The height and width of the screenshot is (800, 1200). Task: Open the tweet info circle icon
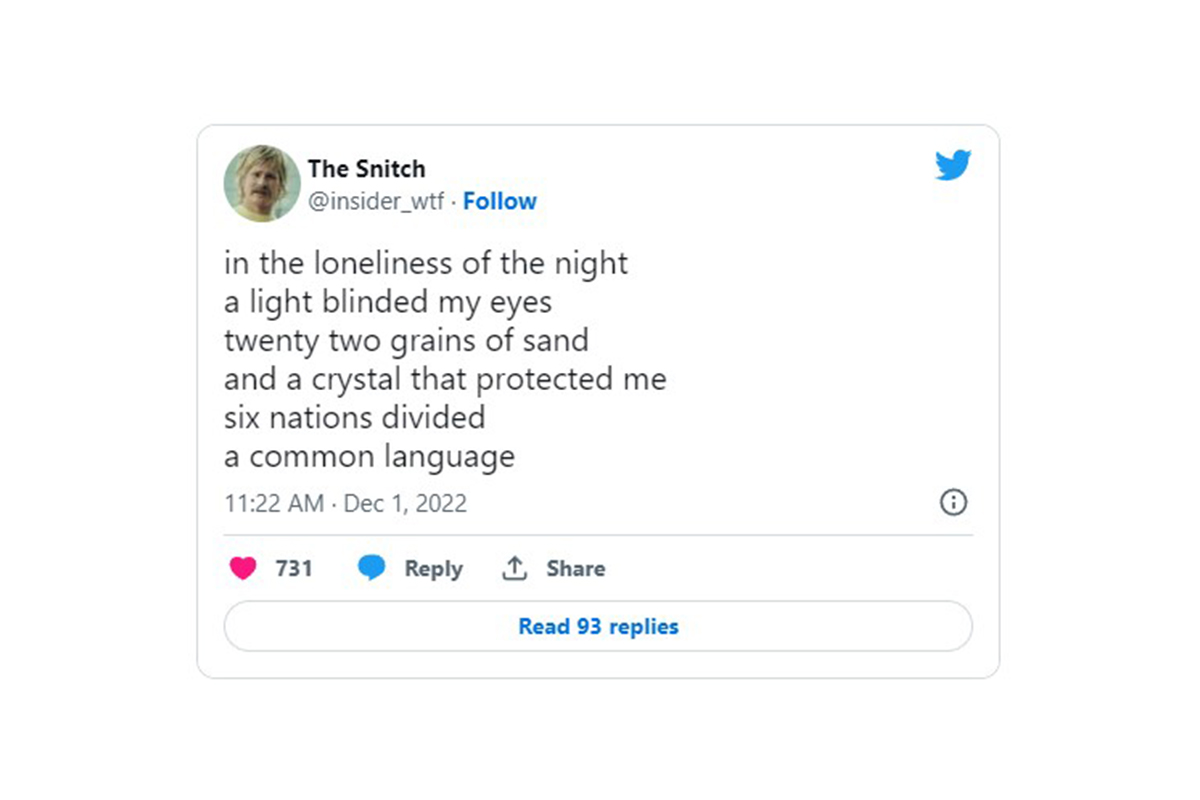pos(954,502)
